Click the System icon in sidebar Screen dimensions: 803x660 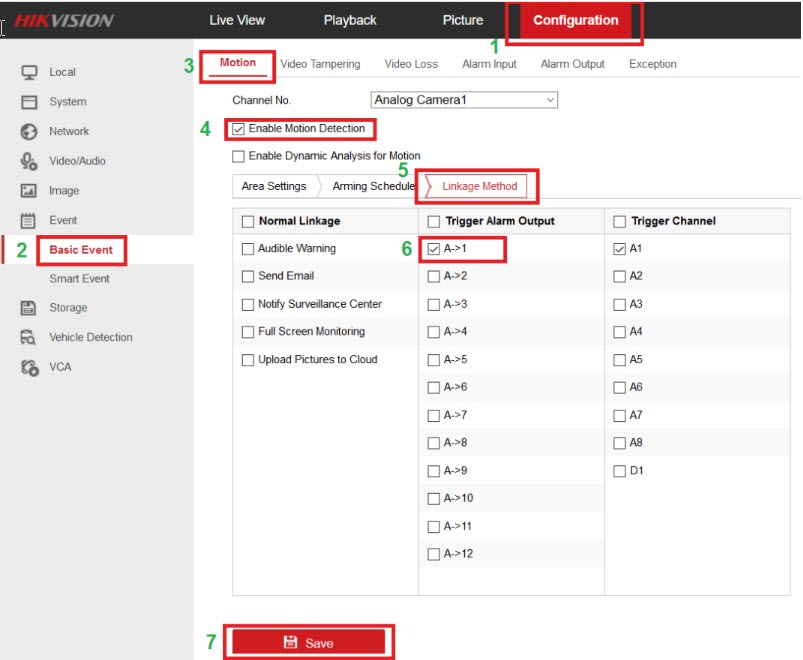[29, 102]
